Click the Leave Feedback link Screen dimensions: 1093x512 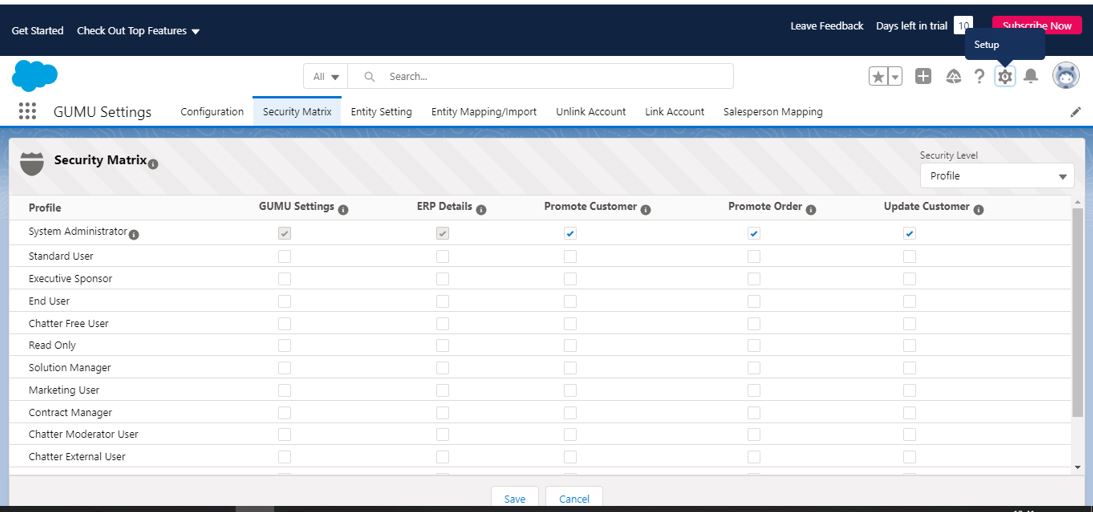[827, 26]
